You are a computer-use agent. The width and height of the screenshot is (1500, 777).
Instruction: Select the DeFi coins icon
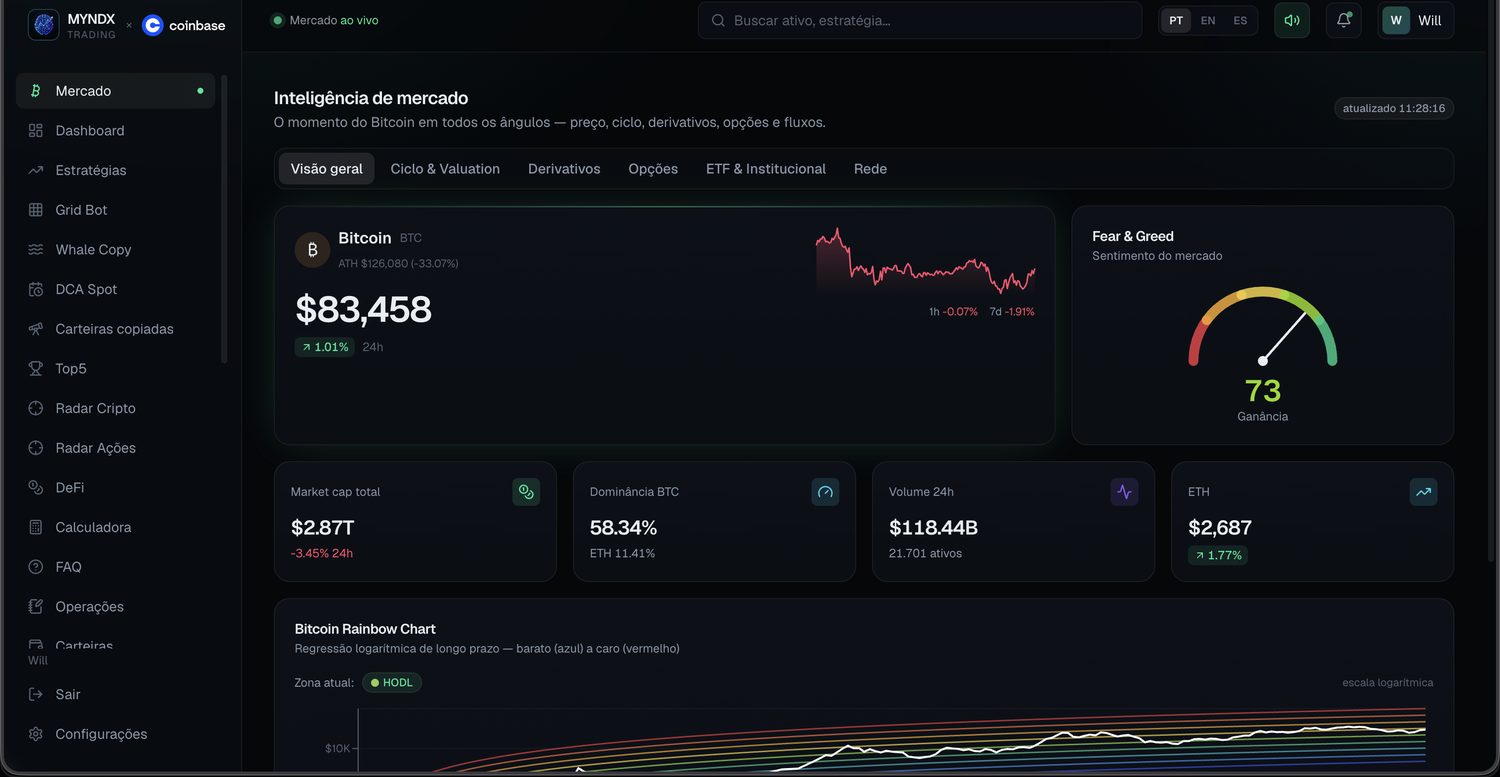pyautogui.click(x=36, y=488)
